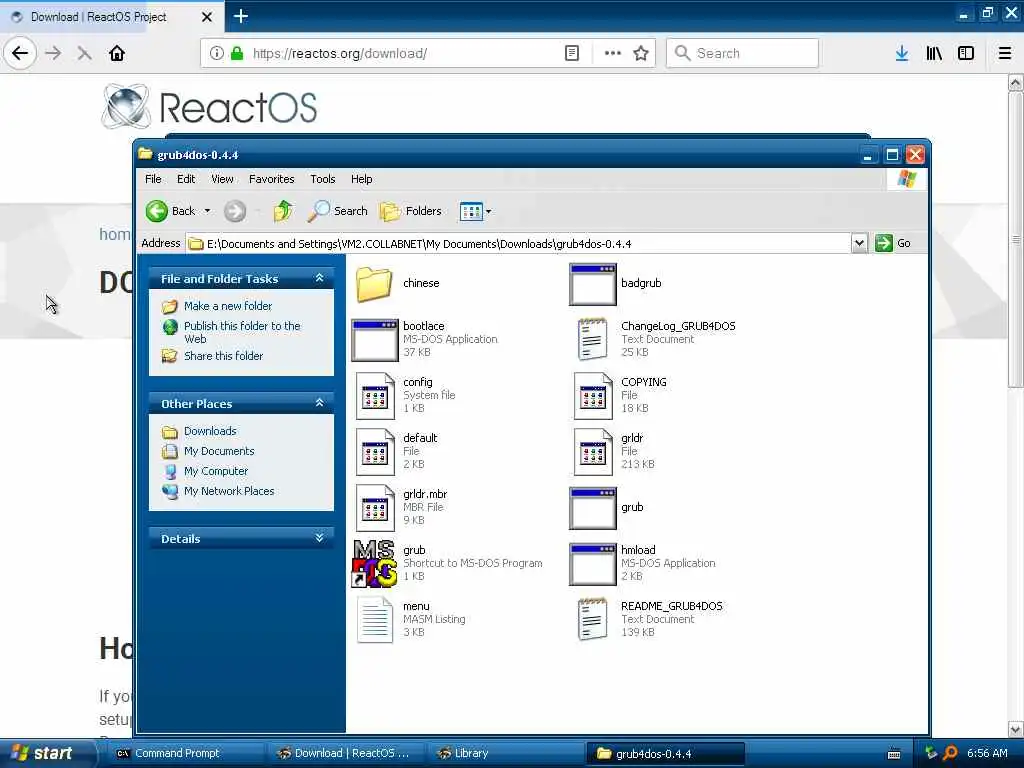Bookmark this page with the star icon
Screen dimensions: 1024x768
[x=641, y=54]
